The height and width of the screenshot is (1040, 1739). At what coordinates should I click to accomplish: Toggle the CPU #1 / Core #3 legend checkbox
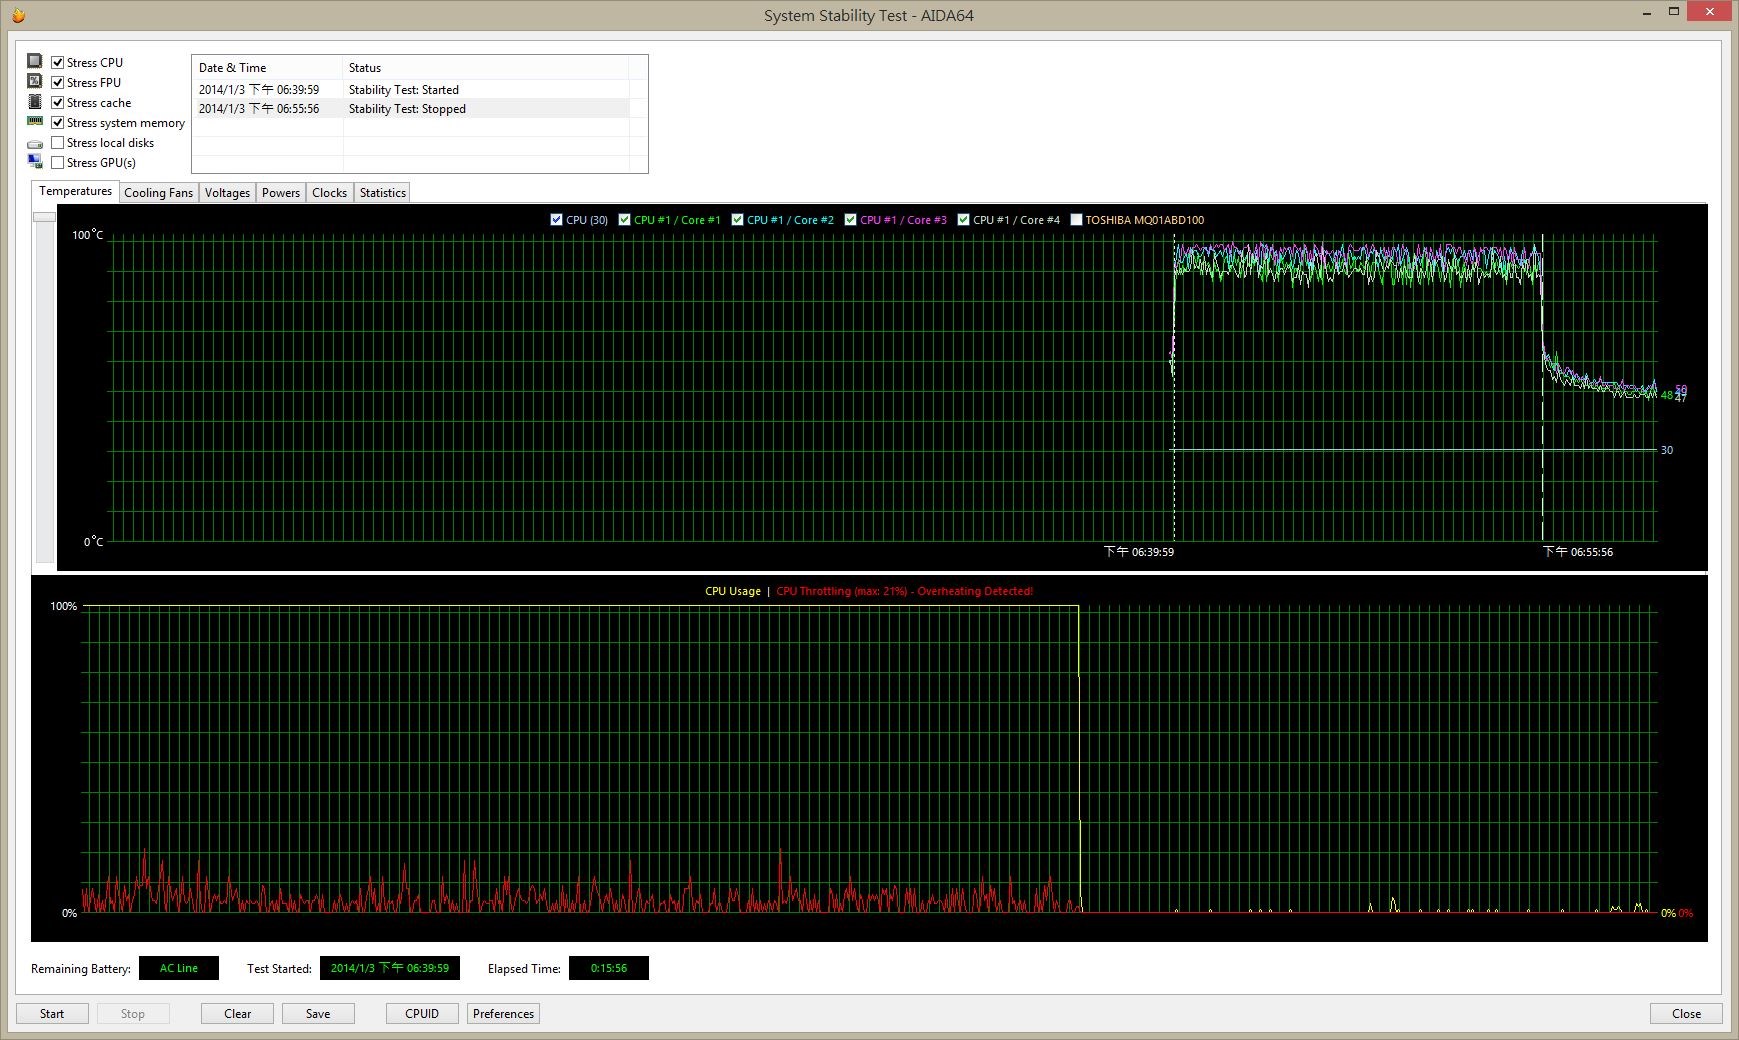tap(851, 219)
